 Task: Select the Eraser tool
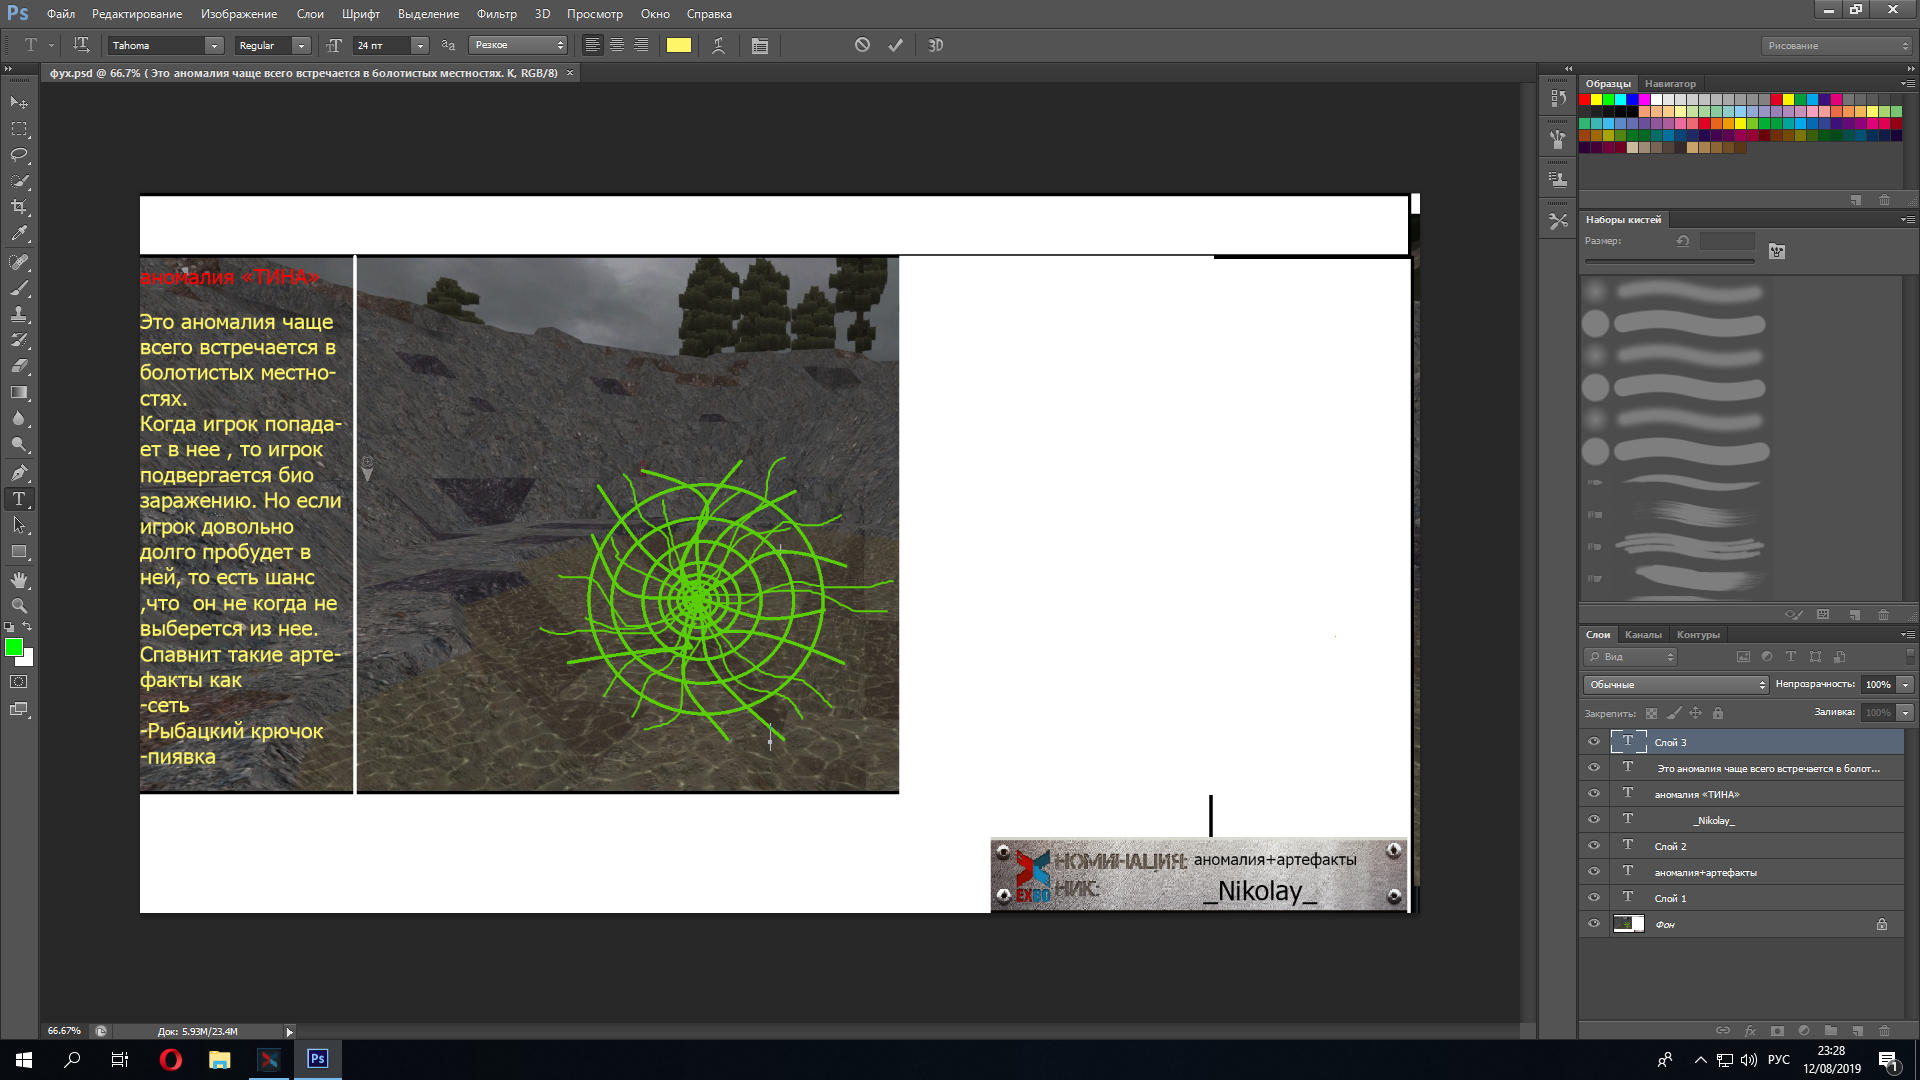coord(19,366)
